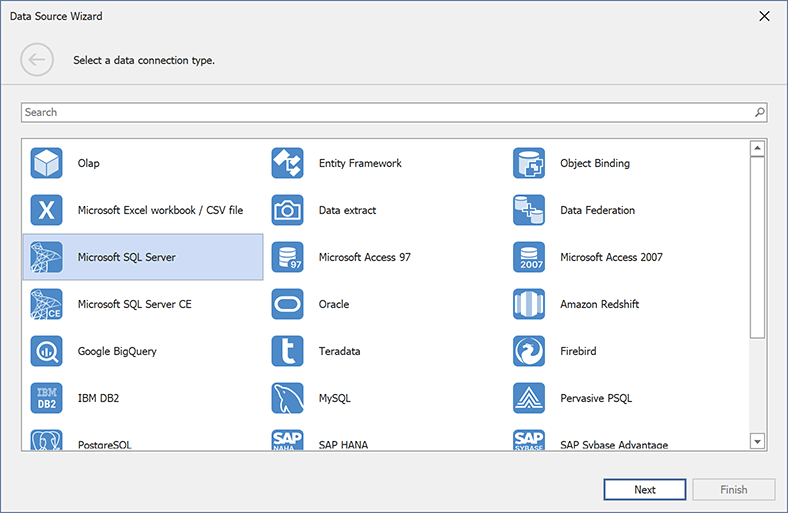
Task: Select the "Data extract" label
Action: (x=347, y=210)
